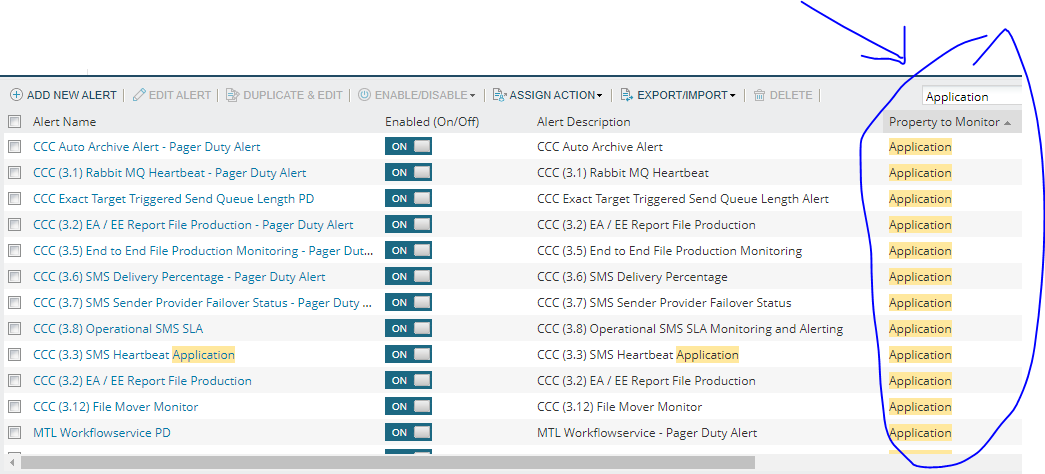
Task: Click the sort arrow beside Property to Monitor
Action: click(1008, 123)
